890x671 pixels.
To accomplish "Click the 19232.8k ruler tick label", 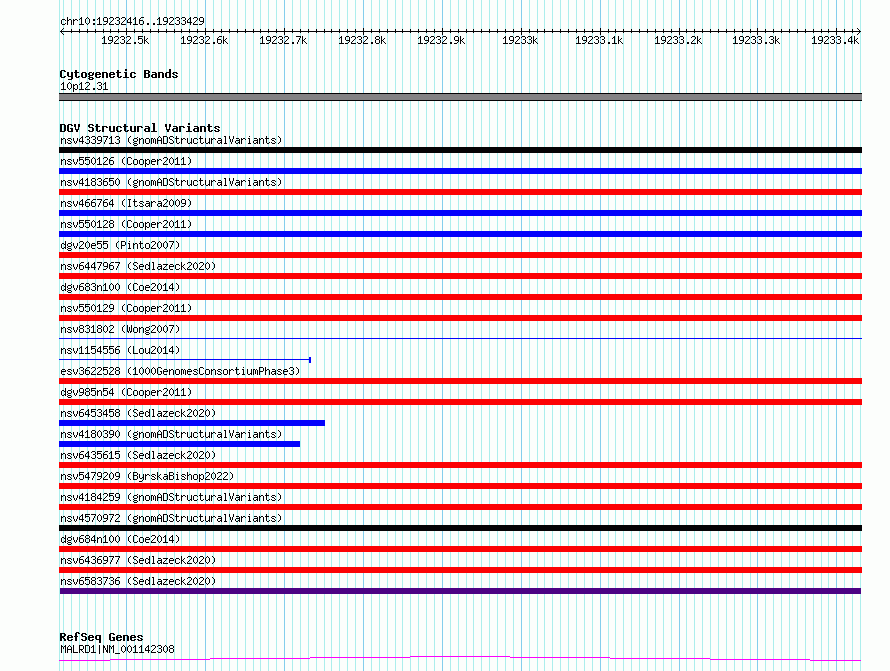I will 362,40.
